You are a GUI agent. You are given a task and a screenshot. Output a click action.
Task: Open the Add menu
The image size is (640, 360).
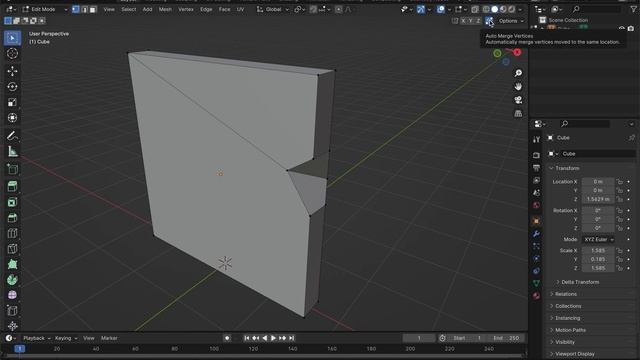coord(147,9)
